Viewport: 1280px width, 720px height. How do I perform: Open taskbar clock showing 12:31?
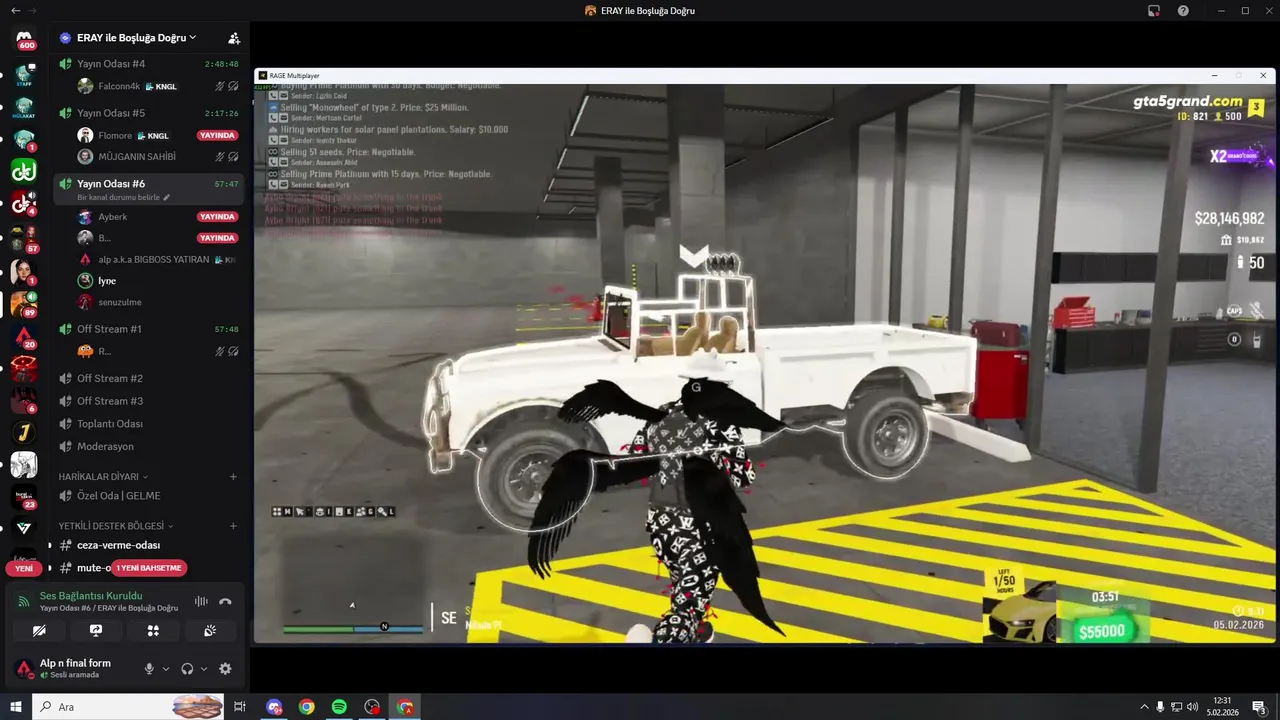click(x=1222, y=707)
